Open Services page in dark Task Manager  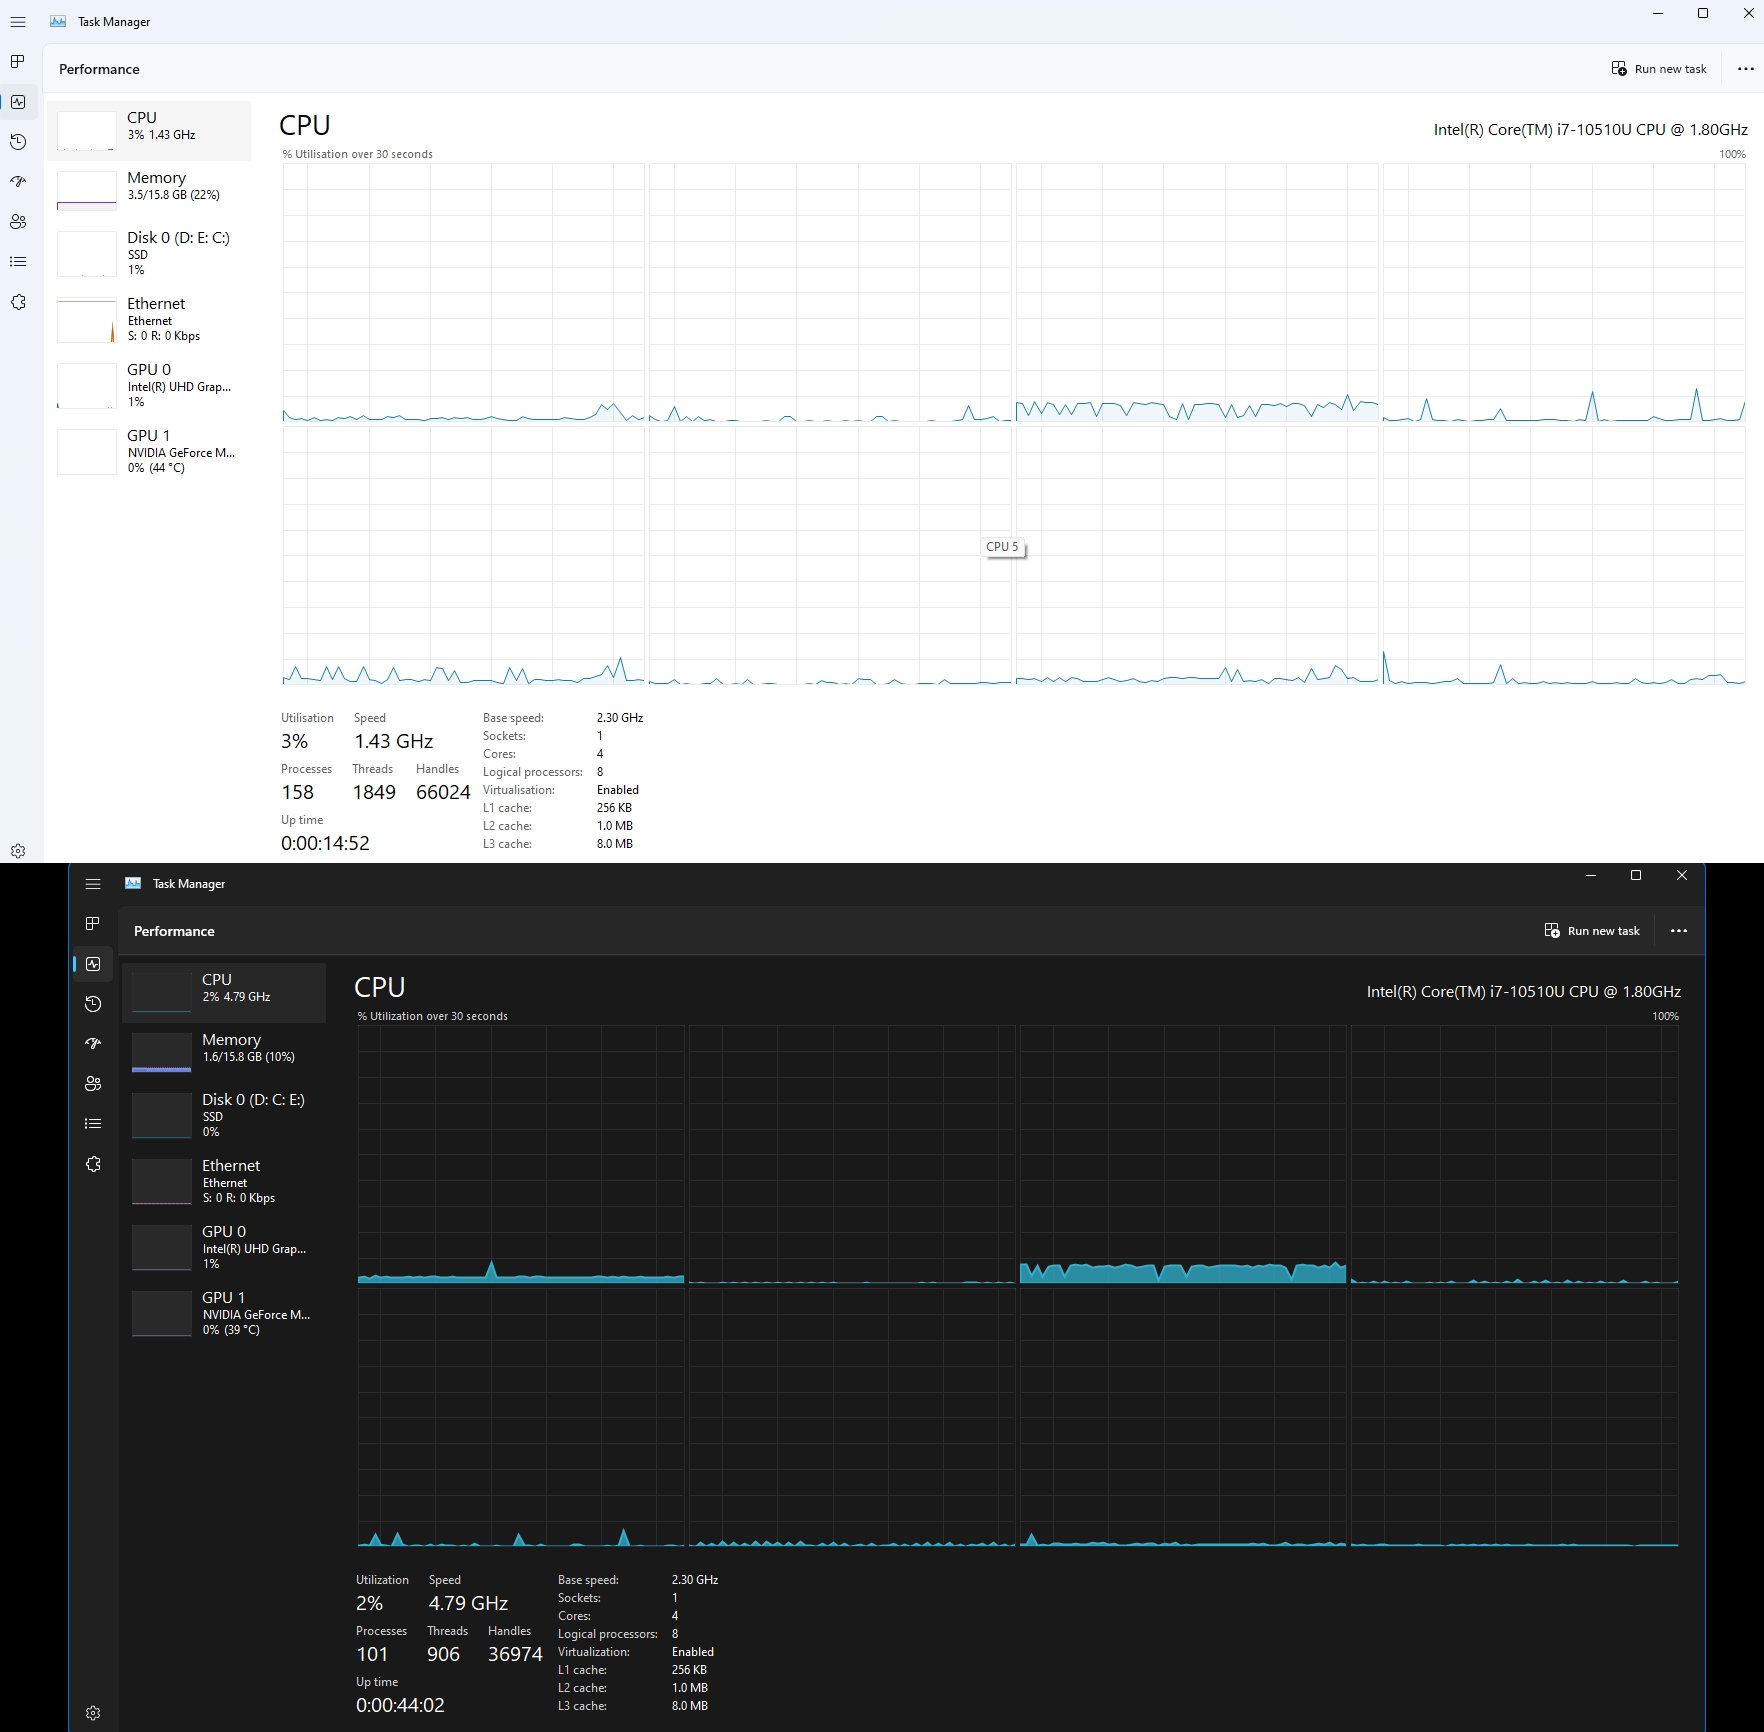coord(93,1164)
